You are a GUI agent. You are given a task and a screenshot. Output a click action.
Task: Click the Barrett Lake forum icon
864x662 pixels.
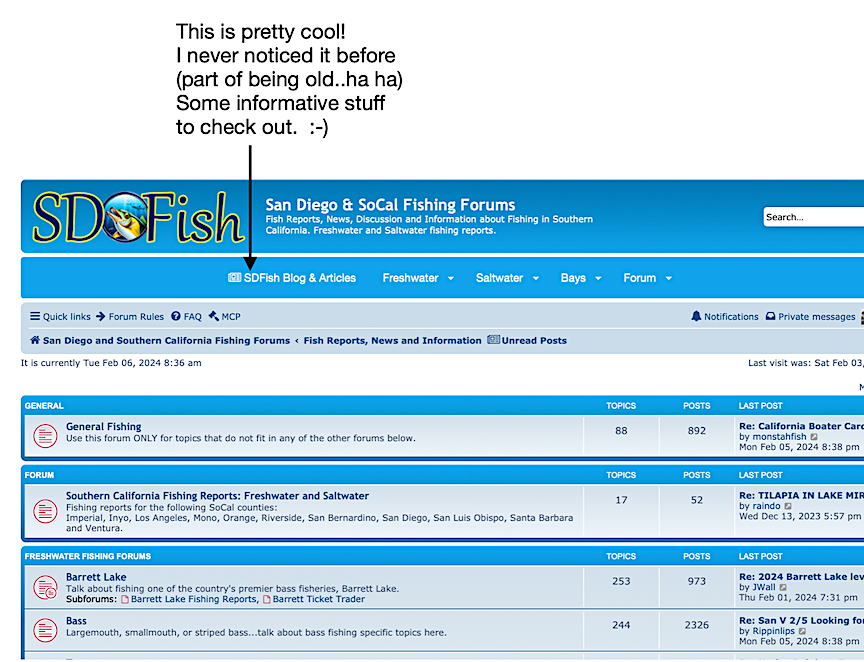[x=45, y=588]
